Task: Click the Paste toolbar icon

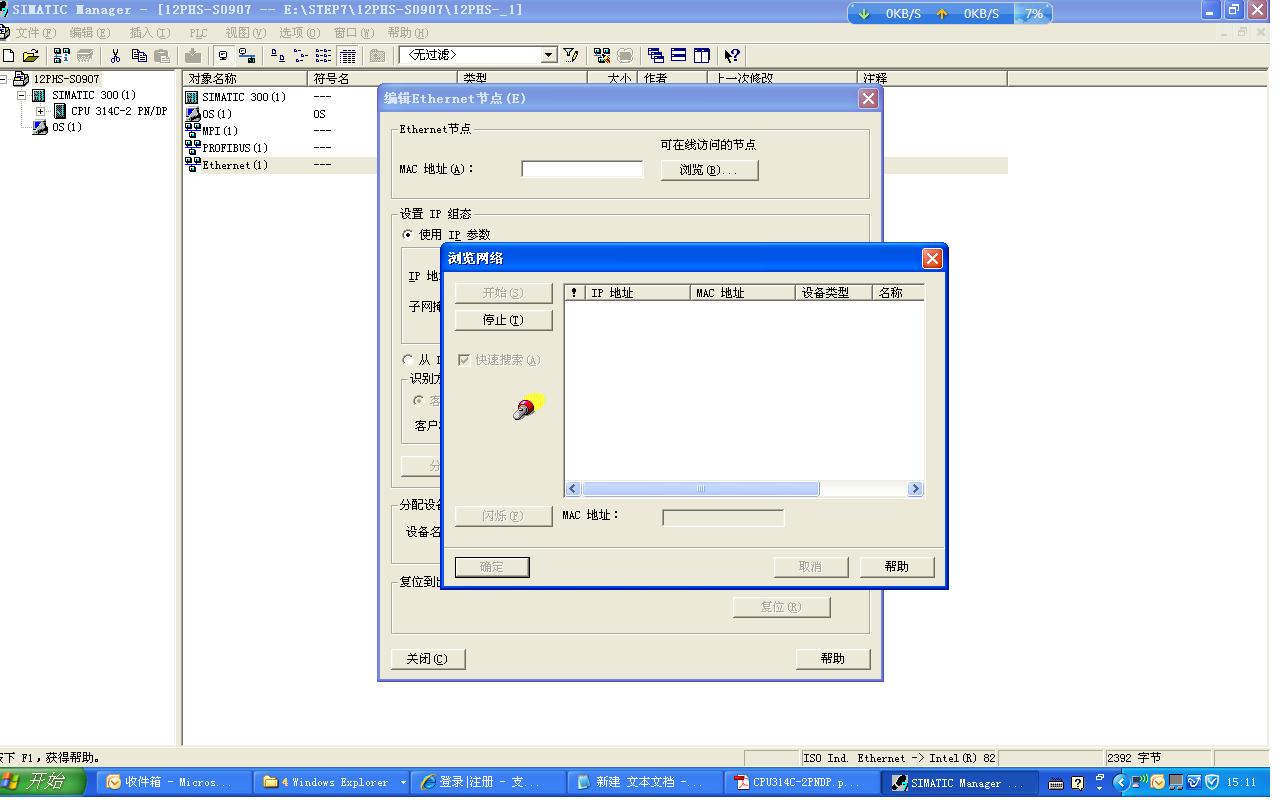Action: point(161,56)
